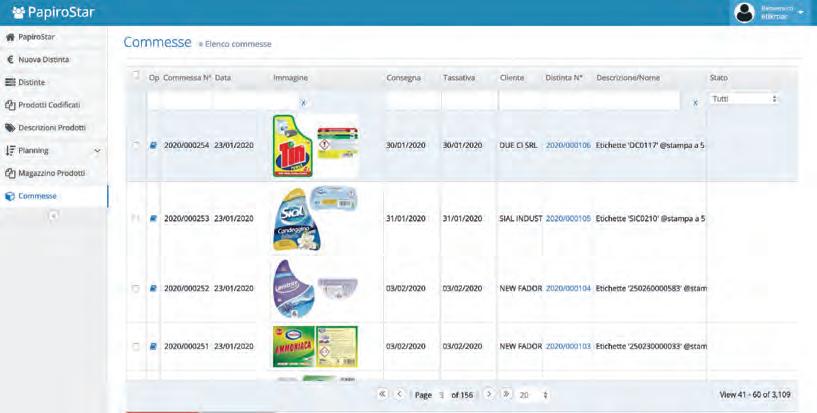Open the edit icon for commessa 2020/000254
This screenshot has height=413, width=817.
click(x=153, y=146)
